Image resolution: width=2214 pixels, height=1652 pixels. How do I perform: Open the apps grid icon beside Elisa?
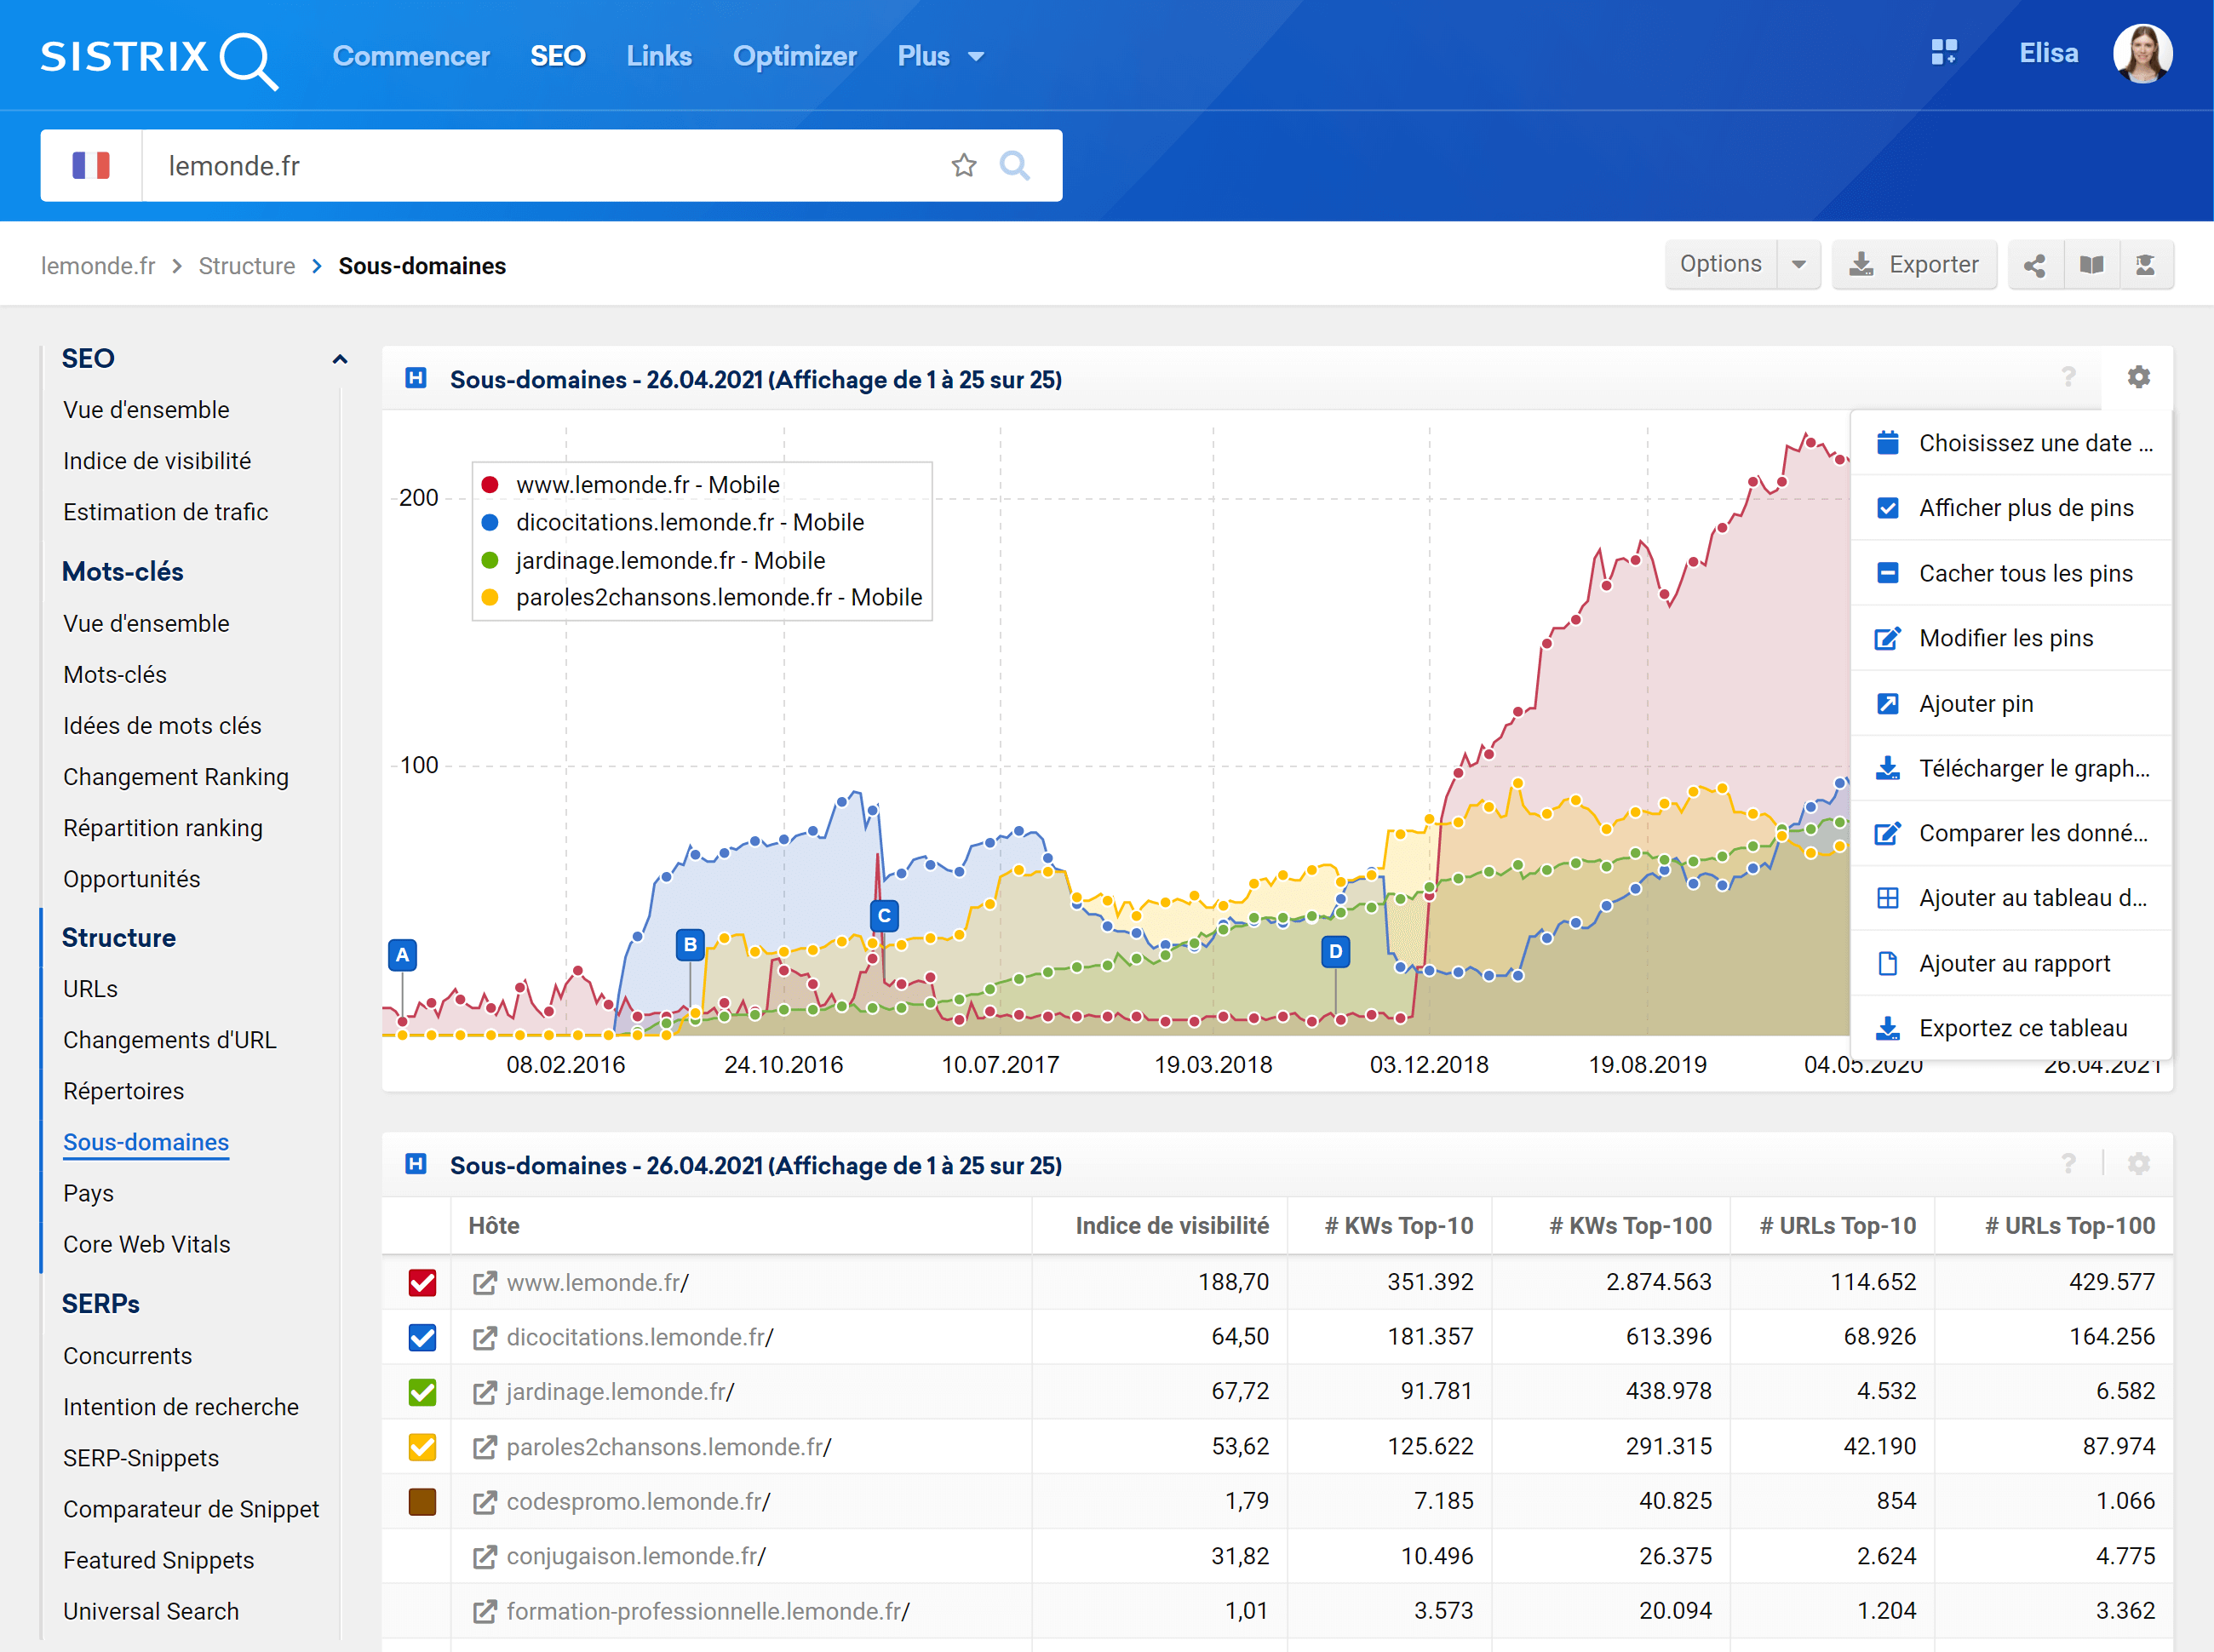[1943, 53]
